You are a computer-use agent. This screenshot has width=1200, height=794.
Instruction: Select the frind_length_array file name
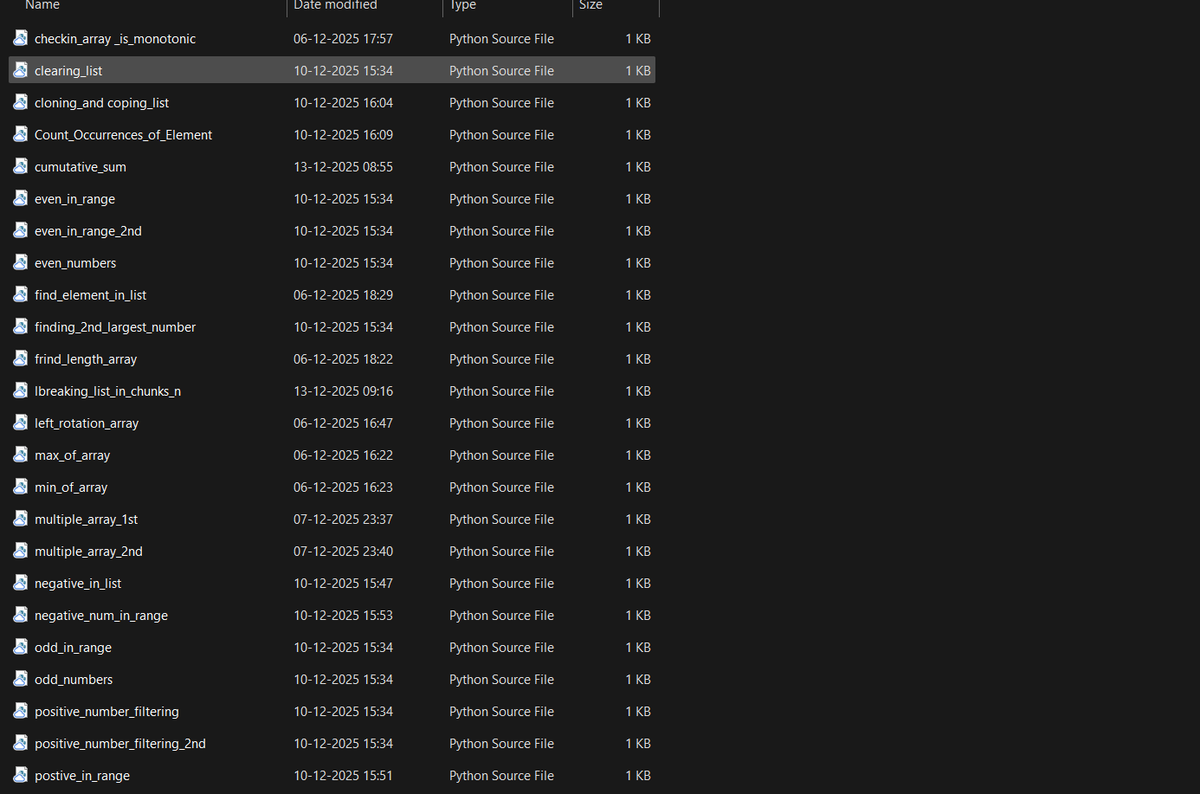pyautogui.click(x=86, y=359)
